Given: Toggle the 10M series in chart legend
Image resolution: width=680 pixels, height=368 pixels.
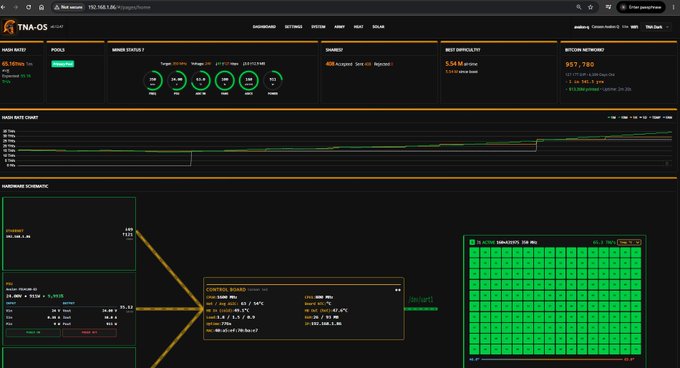Looking at the screenshot, I should point(623,117).
